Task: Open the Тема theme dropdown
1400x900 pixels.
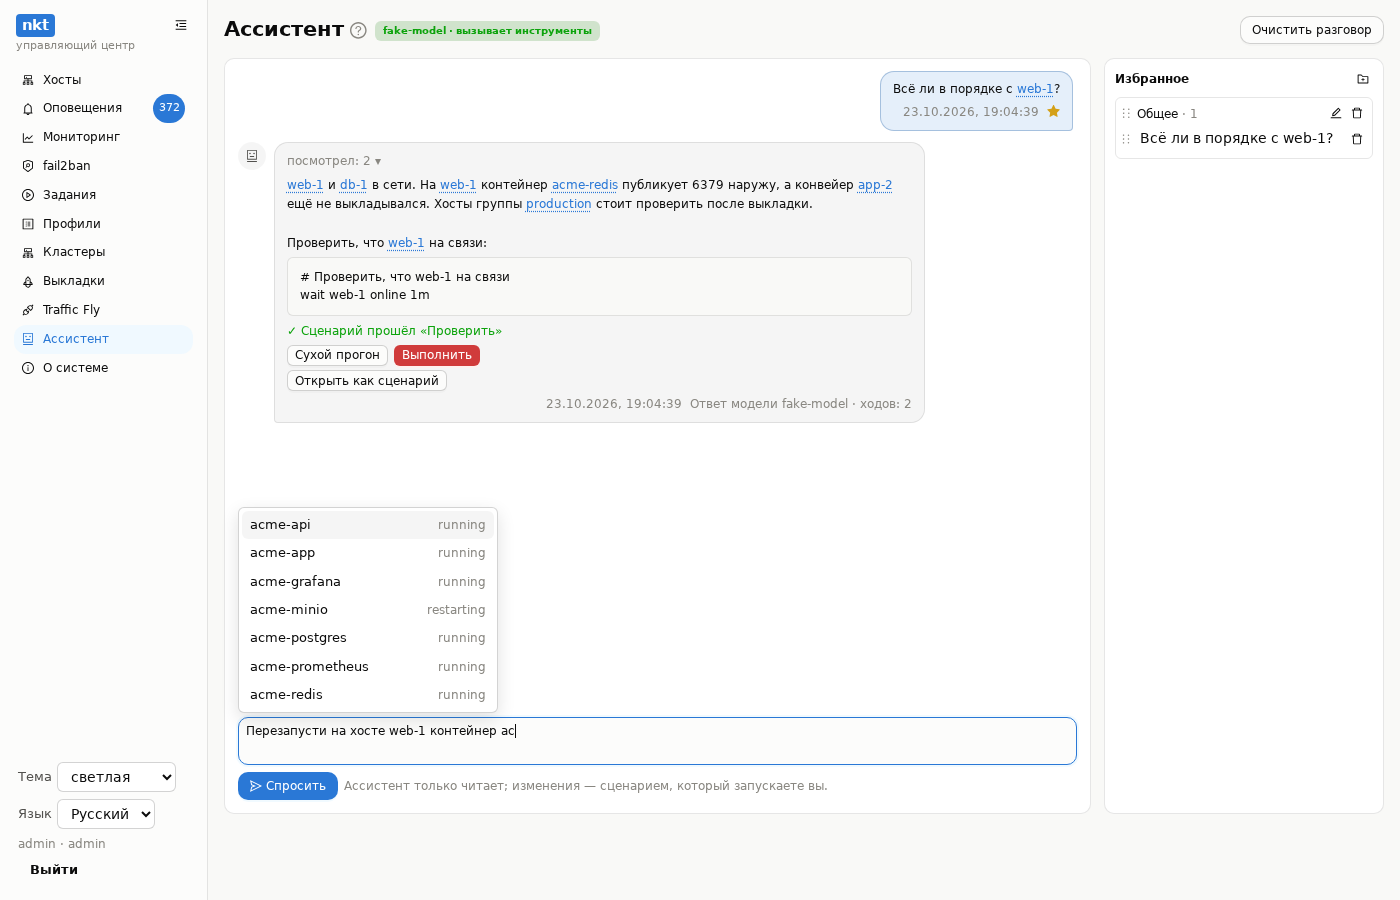Action: (116, 777)
